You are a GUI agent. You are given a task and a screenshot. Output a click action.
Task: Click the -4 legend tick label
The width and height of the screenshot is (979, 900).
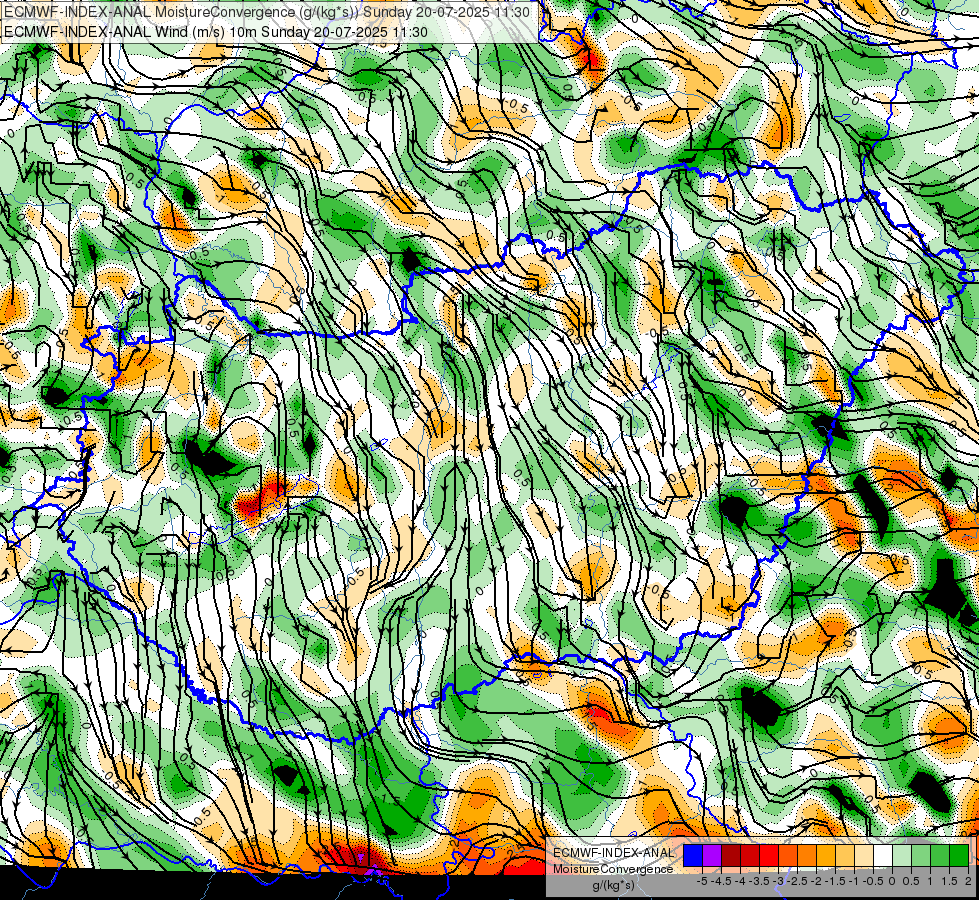740,881
